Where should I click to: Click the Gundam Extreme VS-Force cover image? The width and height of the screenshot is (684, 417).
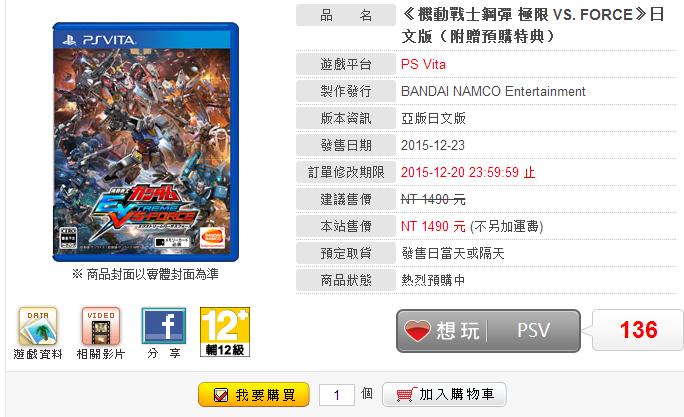[x=146, y=142]
